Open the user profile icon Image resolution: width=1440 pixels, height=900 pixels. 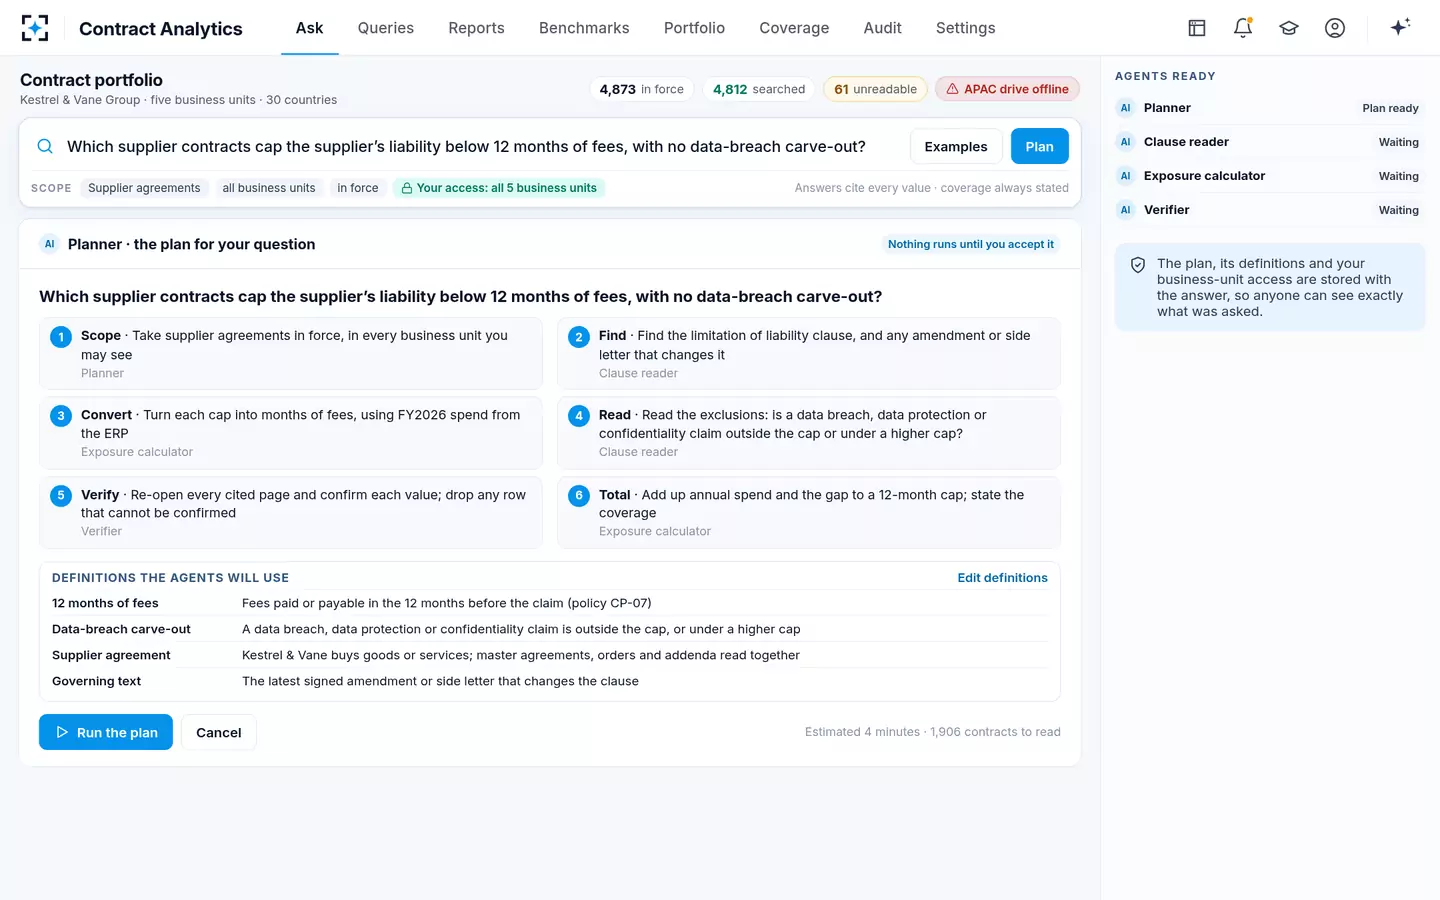pos(1335,28)
